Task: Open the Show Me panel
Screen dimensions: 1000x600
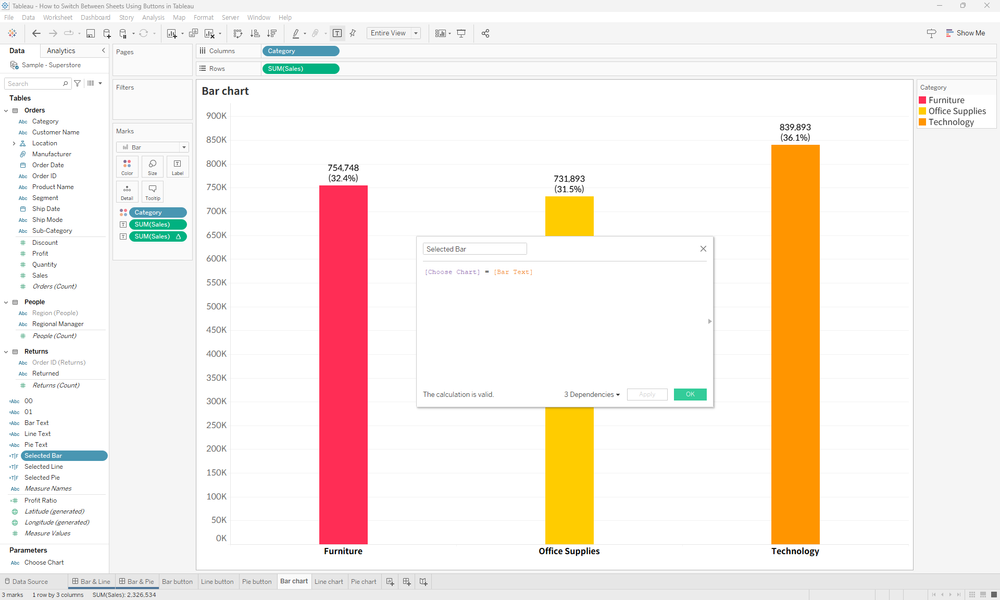Action: pos(963,32)
